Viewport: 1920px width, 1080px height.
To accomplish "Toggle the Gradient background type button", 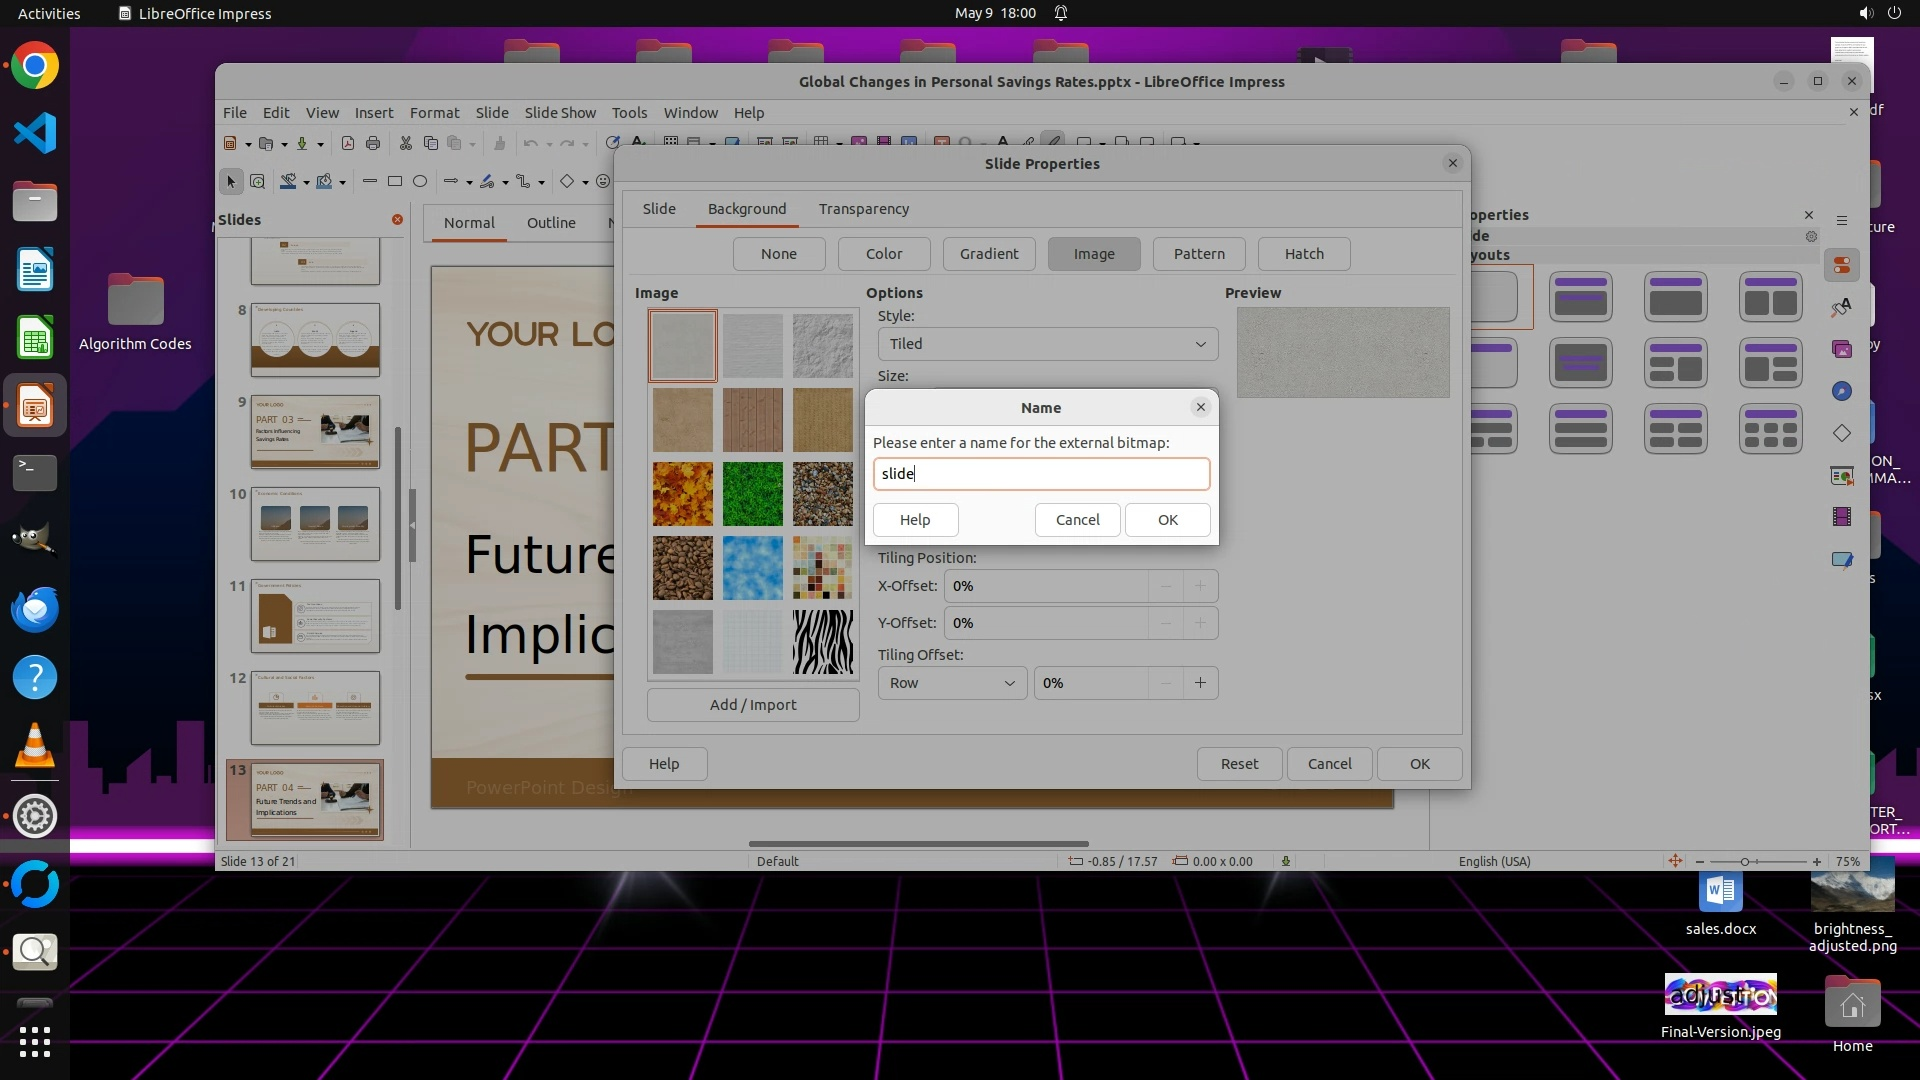I will pyautogui.click(x=989, y=254).
